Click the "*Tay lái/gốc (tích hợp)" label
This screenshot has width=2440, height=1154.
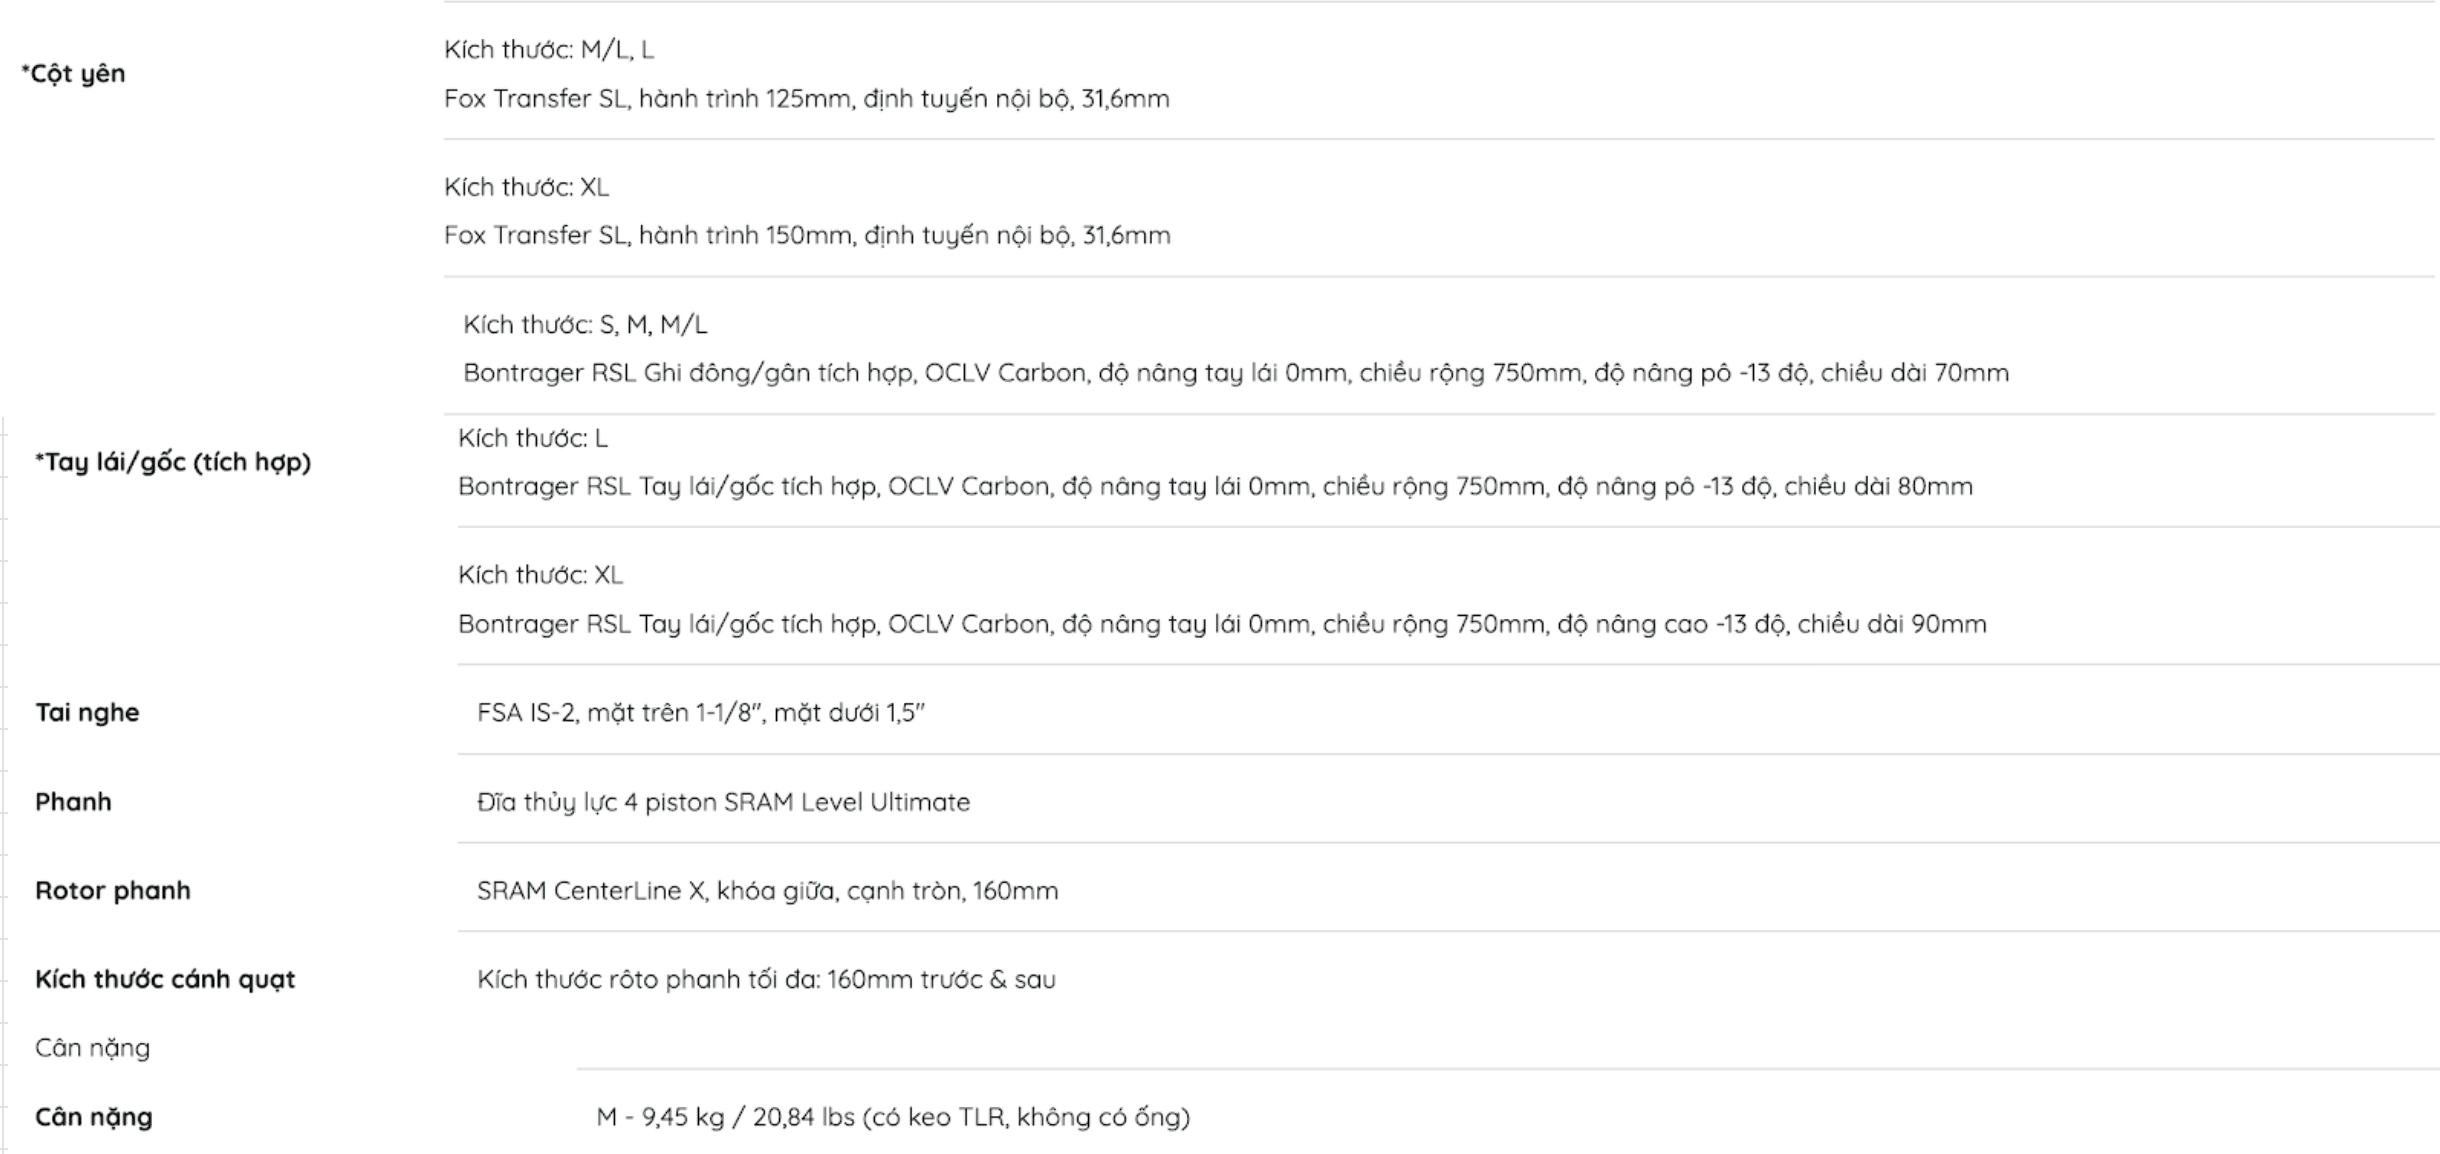point(173,462)
